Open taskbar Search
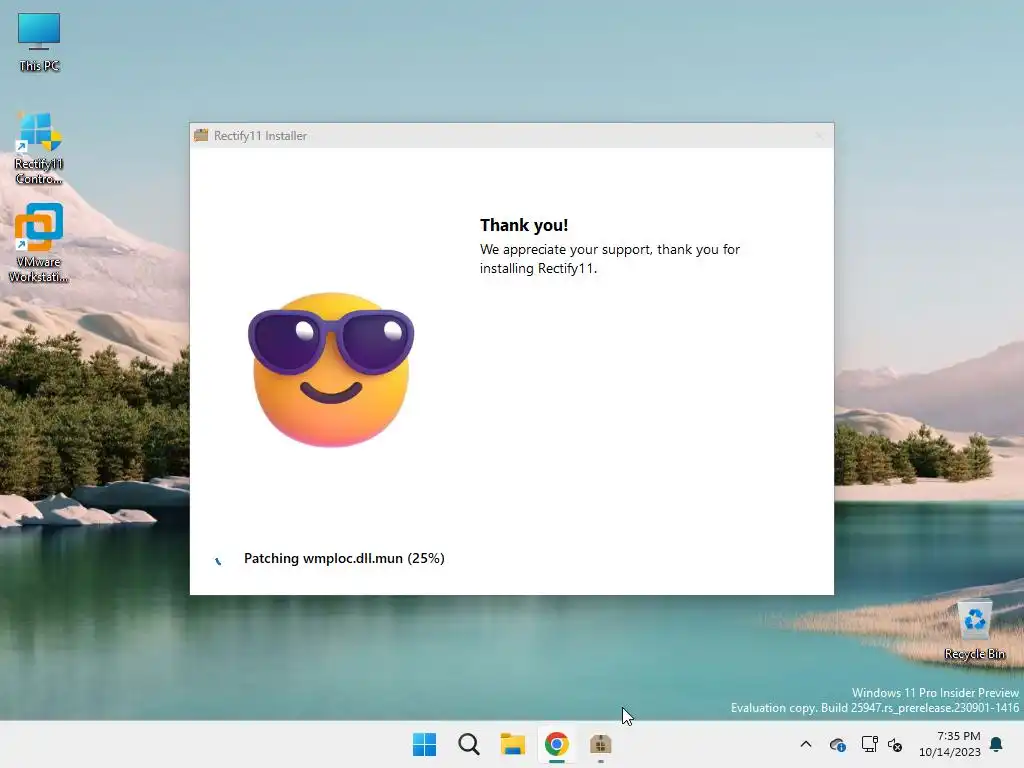The height and width of the screenshot is (768, 1024). pos(469,744)
